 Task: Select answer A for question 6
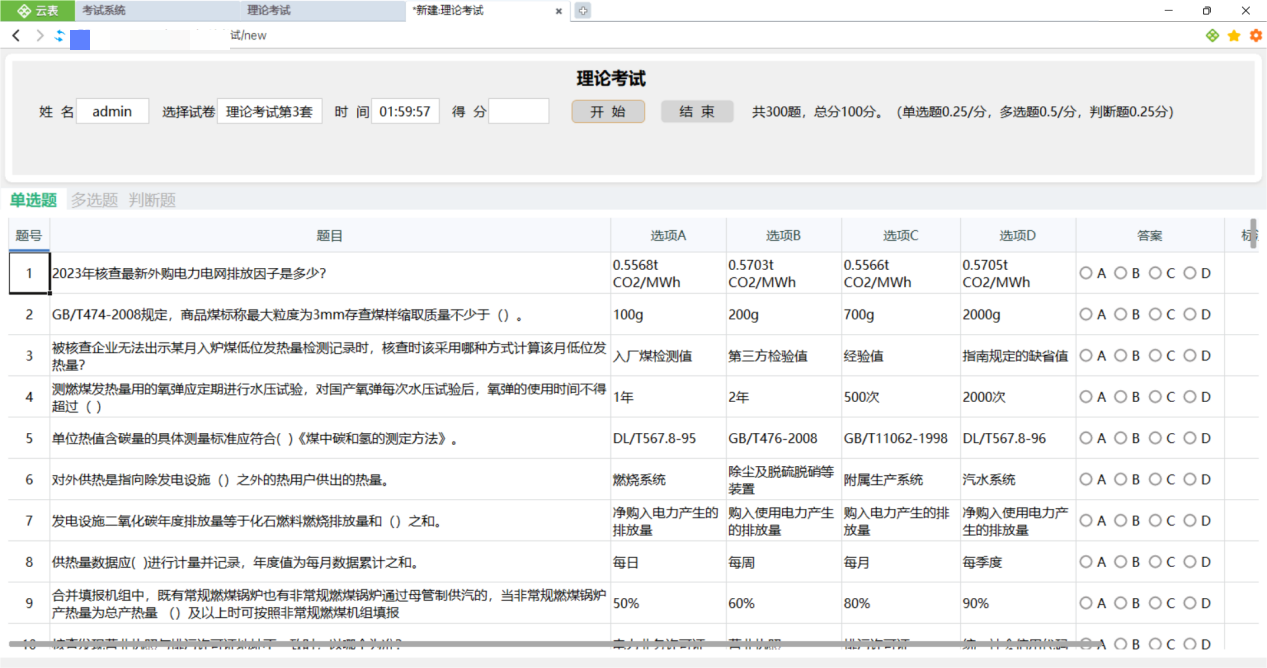(1086, 480)
